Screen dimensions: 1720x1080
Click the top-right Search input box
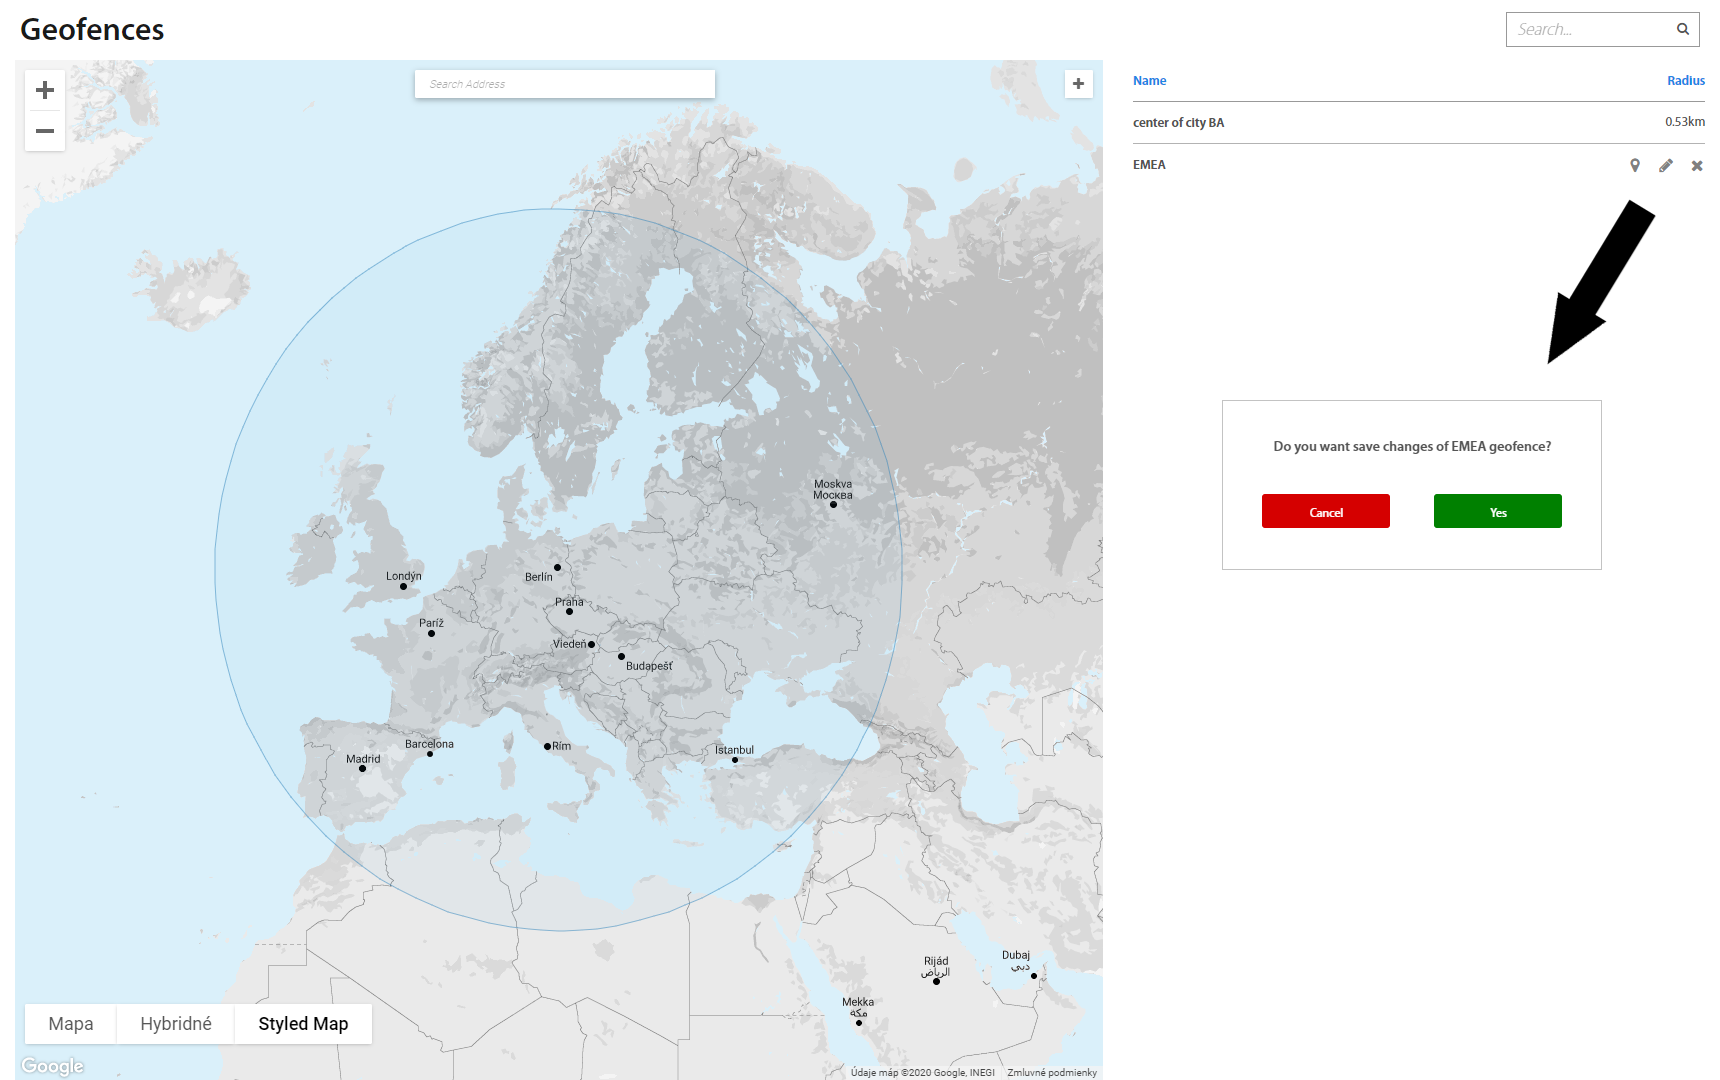click(x=1590, y=30)
